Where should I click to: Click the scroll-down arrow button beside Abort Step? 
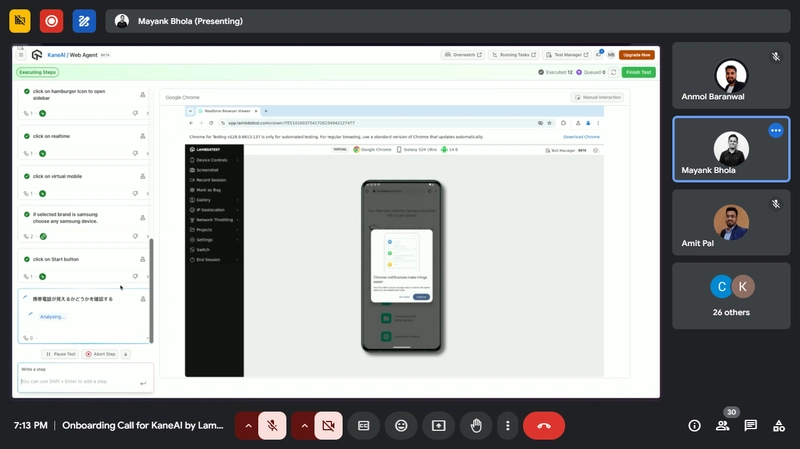[x=126, y=354]
